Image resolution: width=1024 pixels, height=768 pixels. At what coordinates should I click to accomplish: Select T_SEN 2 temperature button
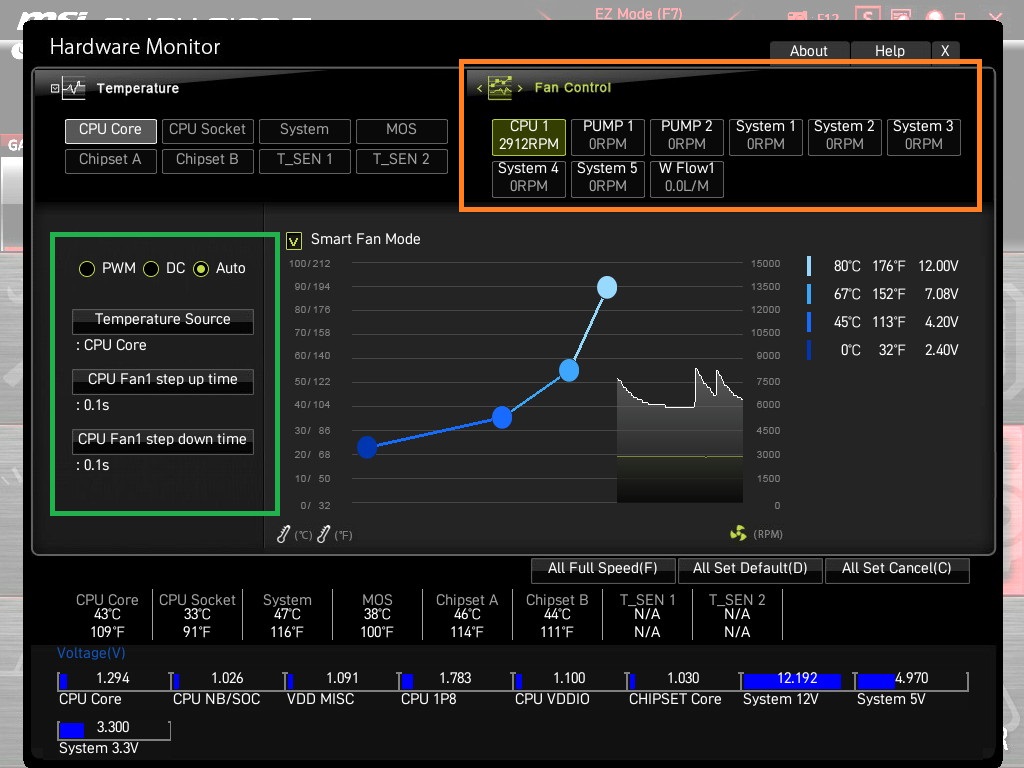402,160
